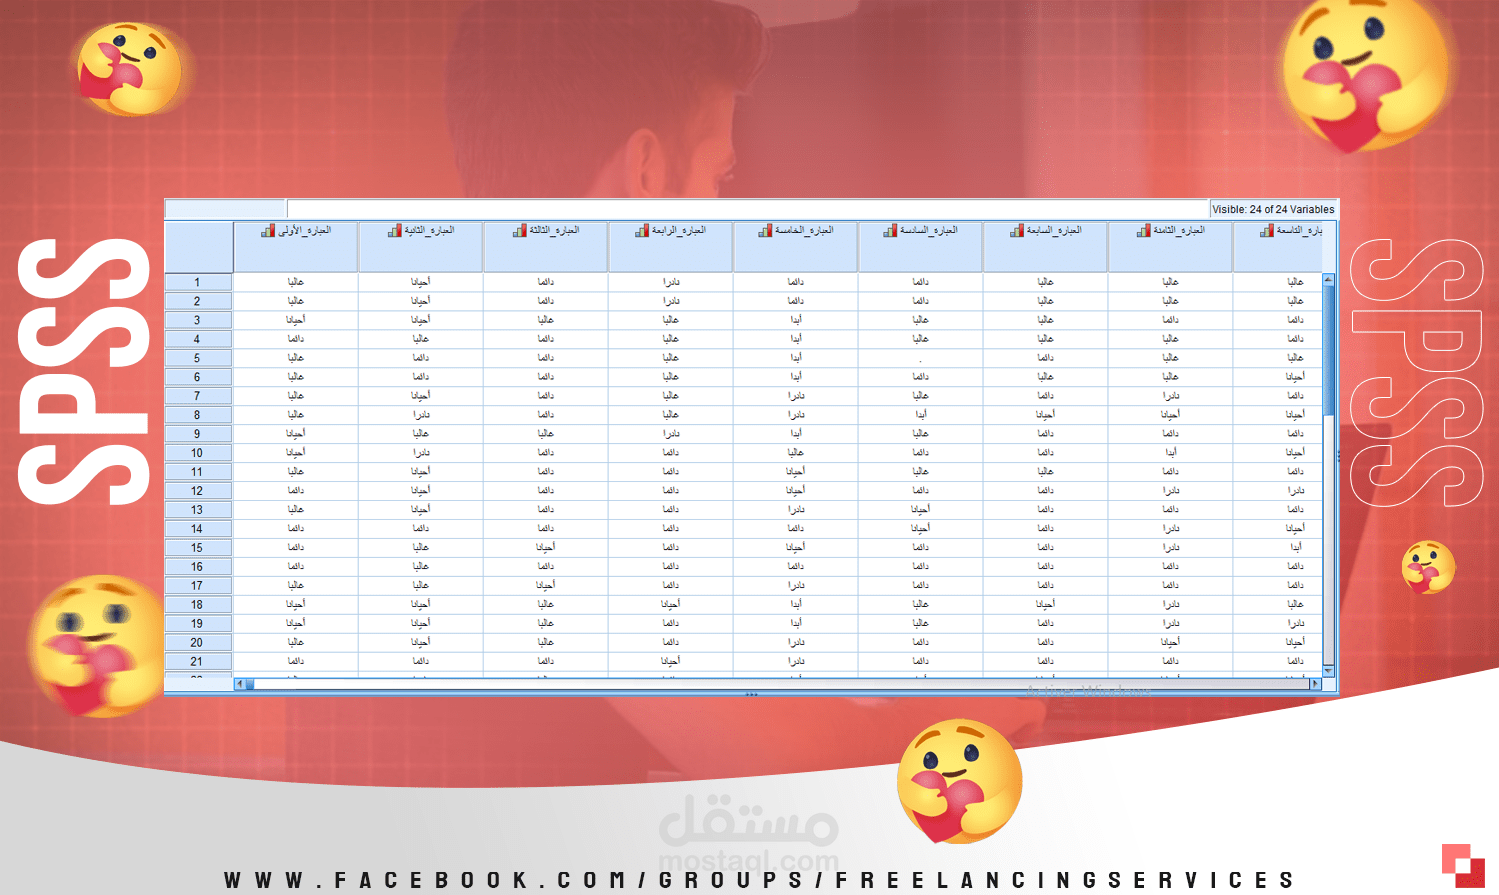Click row 19 cell under العبارة_الأولى
This screenshot has height=895, width=1499.
pyautogui.click(x=296, y=624)
